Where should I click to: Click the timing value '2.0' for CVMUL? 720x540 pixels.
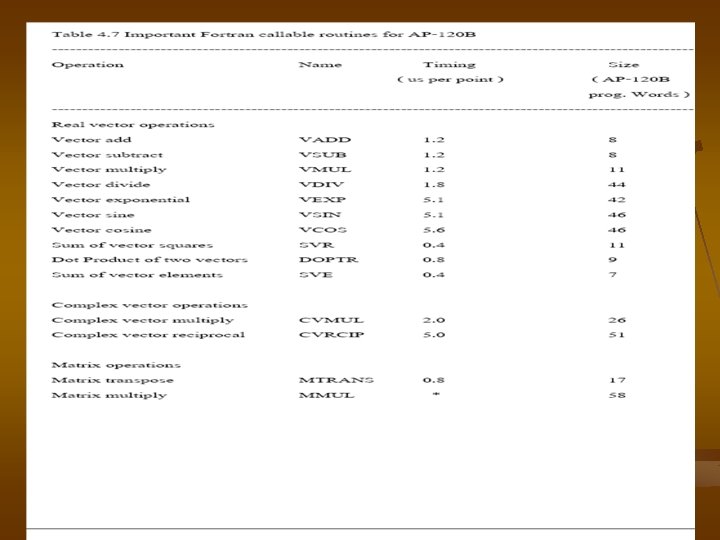pos(433,320)
